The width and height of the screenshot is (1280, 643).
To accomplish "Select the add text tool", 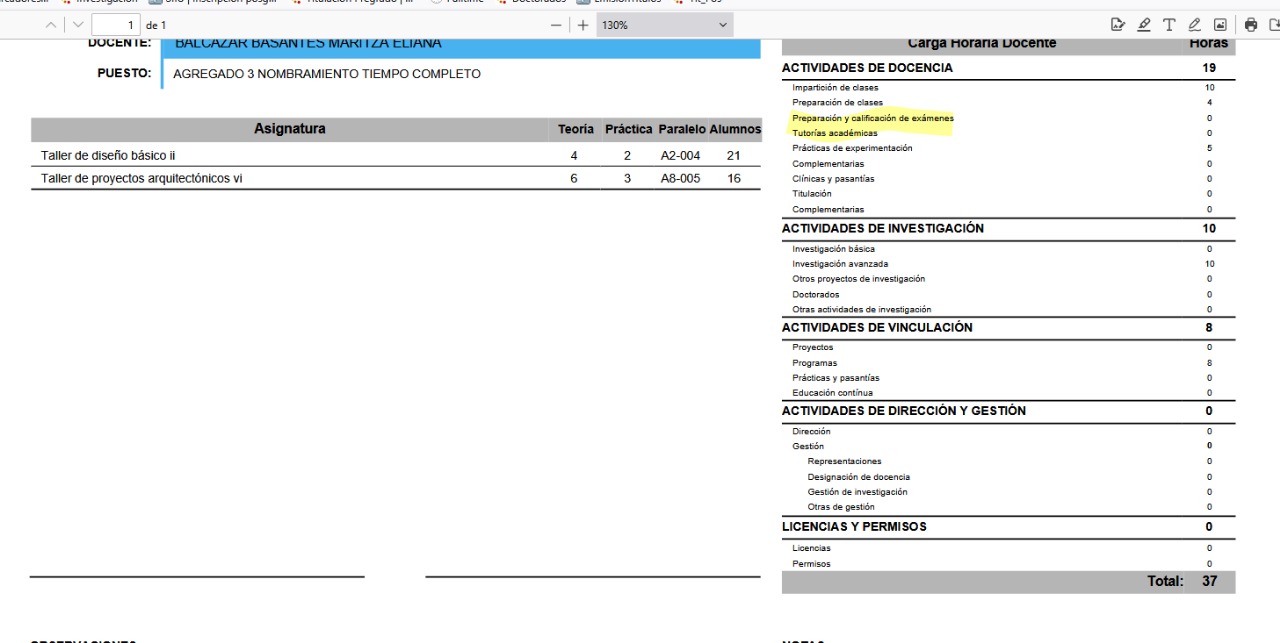I will [1169, 25].
